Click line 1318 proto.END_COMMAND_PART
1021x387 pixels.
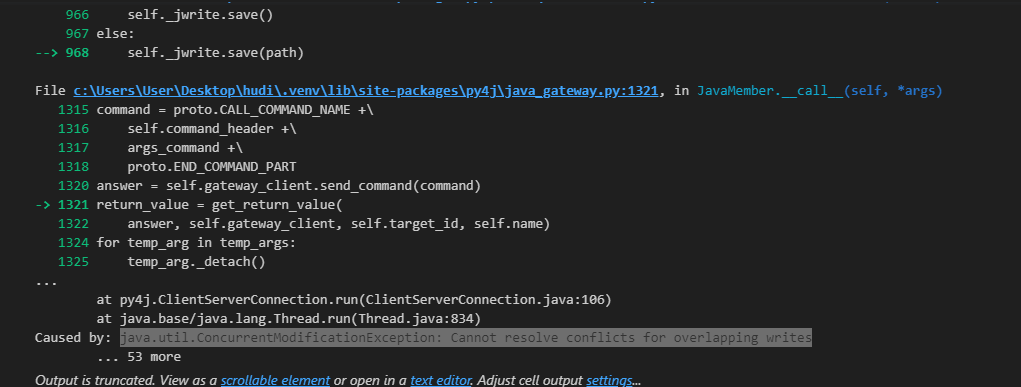pos(212,167)
